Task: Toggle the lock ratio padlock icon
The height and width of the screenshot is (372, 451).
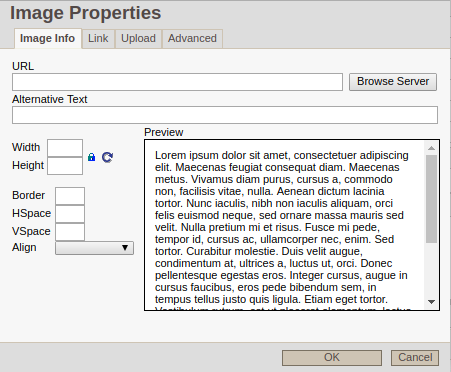Action: click(91, 157)
